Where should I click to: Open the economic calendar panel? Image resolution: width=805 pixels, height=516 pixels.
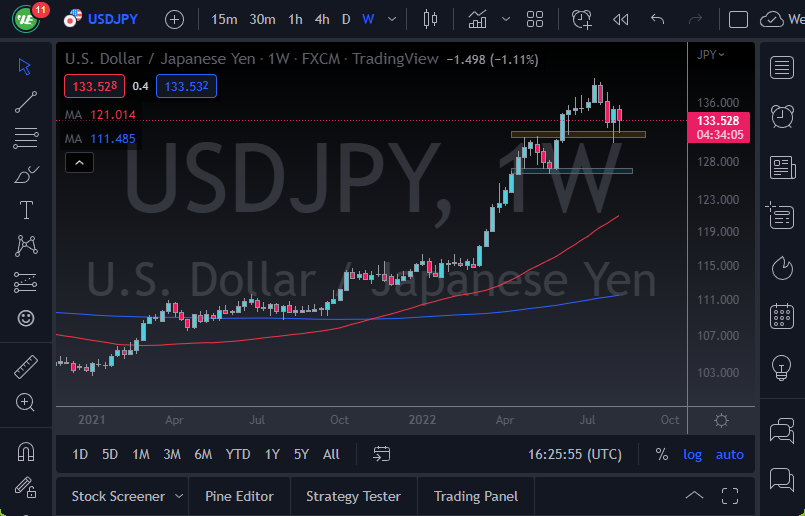(x=782, y=316)
